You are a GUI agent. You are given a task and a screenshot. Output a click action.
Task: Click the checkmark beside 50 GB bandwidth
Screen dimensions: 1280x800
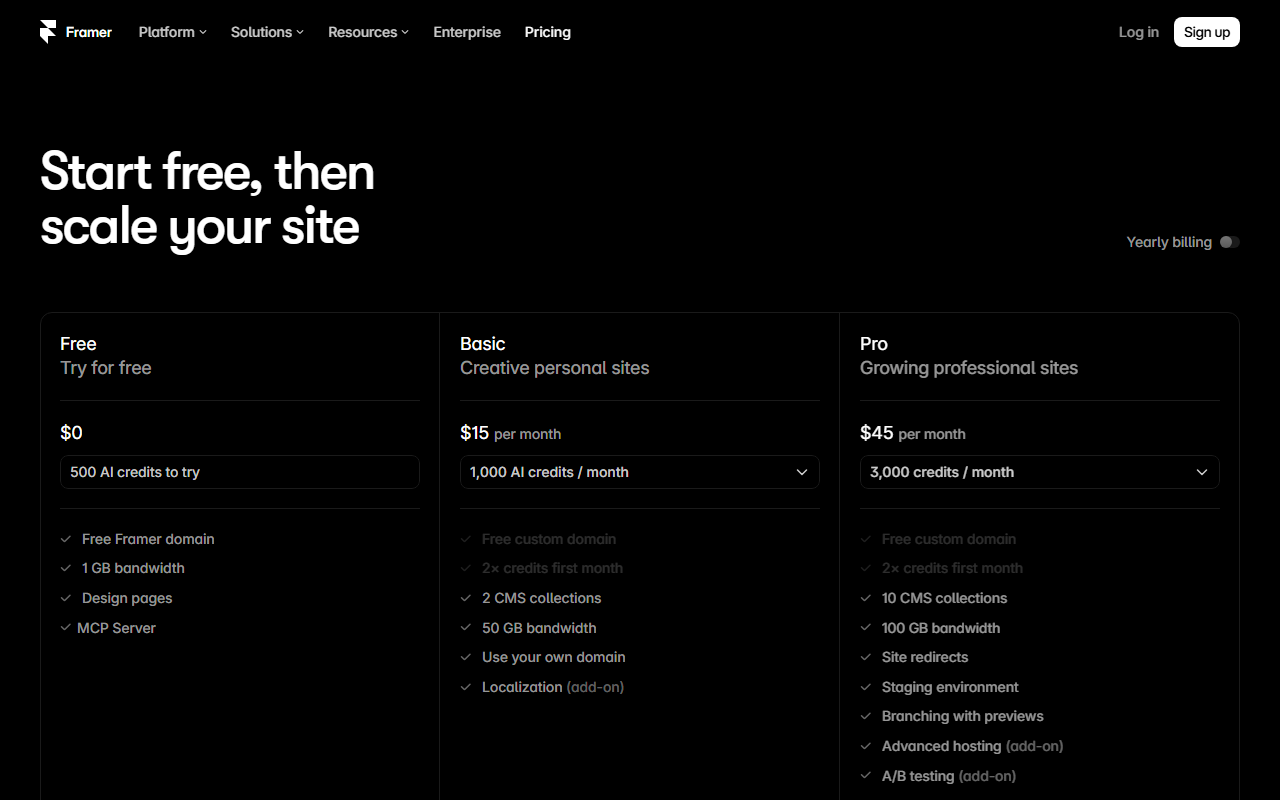[466, 628]
